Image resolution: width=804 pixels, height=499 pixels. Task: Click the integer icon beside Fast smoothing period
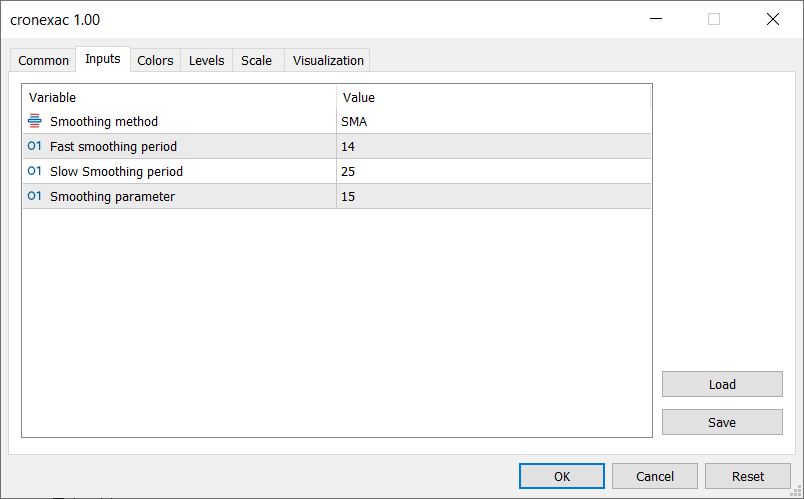click(35, 146)
